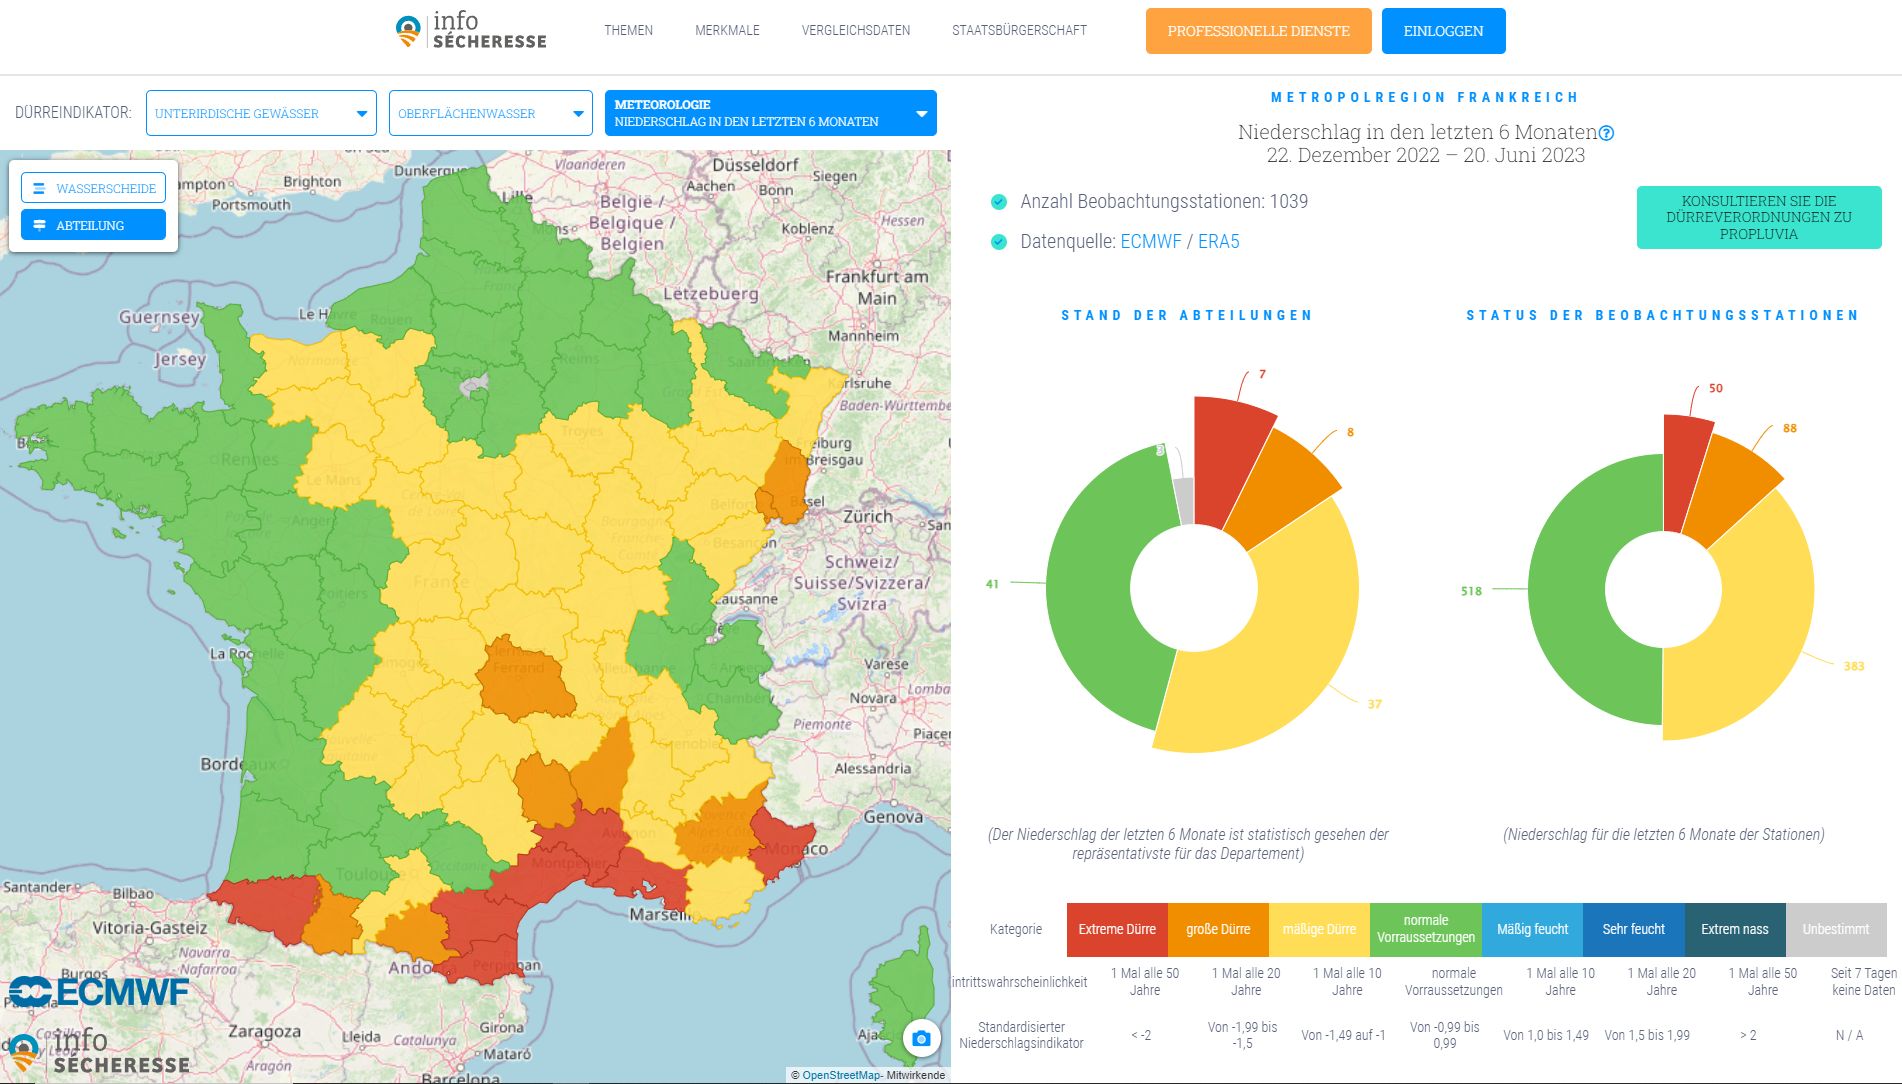The width and height of the screenshot is (1902, 1084).
Task: Click the ECMWF logo on the map
Action: [99, 992]
